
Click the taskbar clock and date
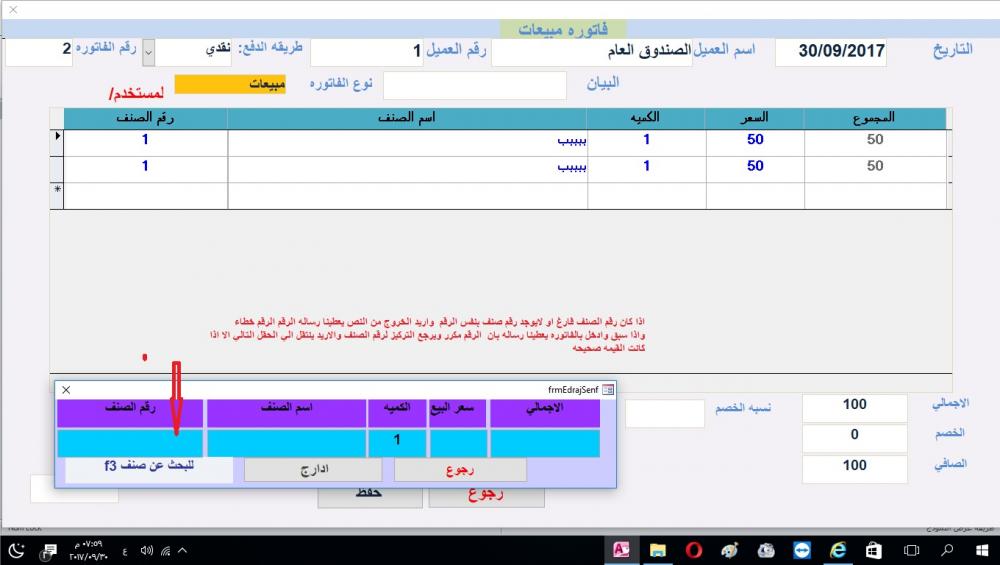(x=88, y=550)
